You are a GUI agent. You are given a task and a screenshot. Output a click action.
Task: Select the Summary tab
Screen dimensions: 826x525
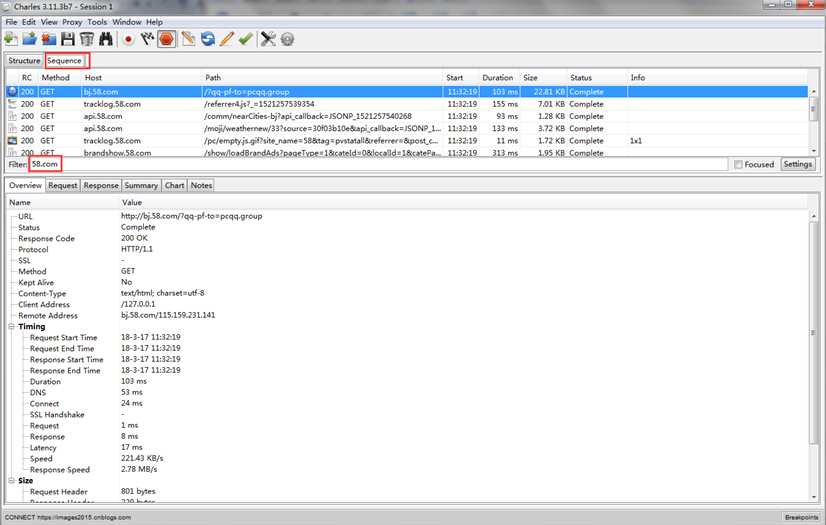(x=141, y=185)
